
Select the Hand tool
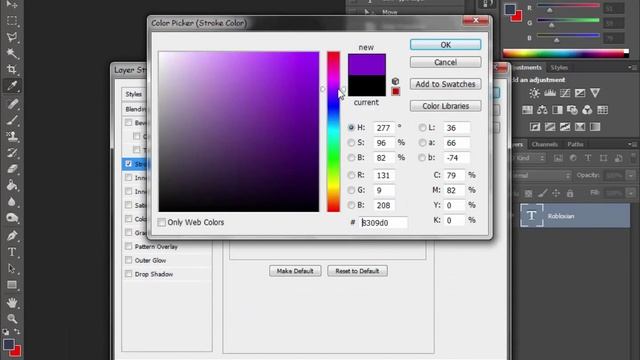coord(12,302)
